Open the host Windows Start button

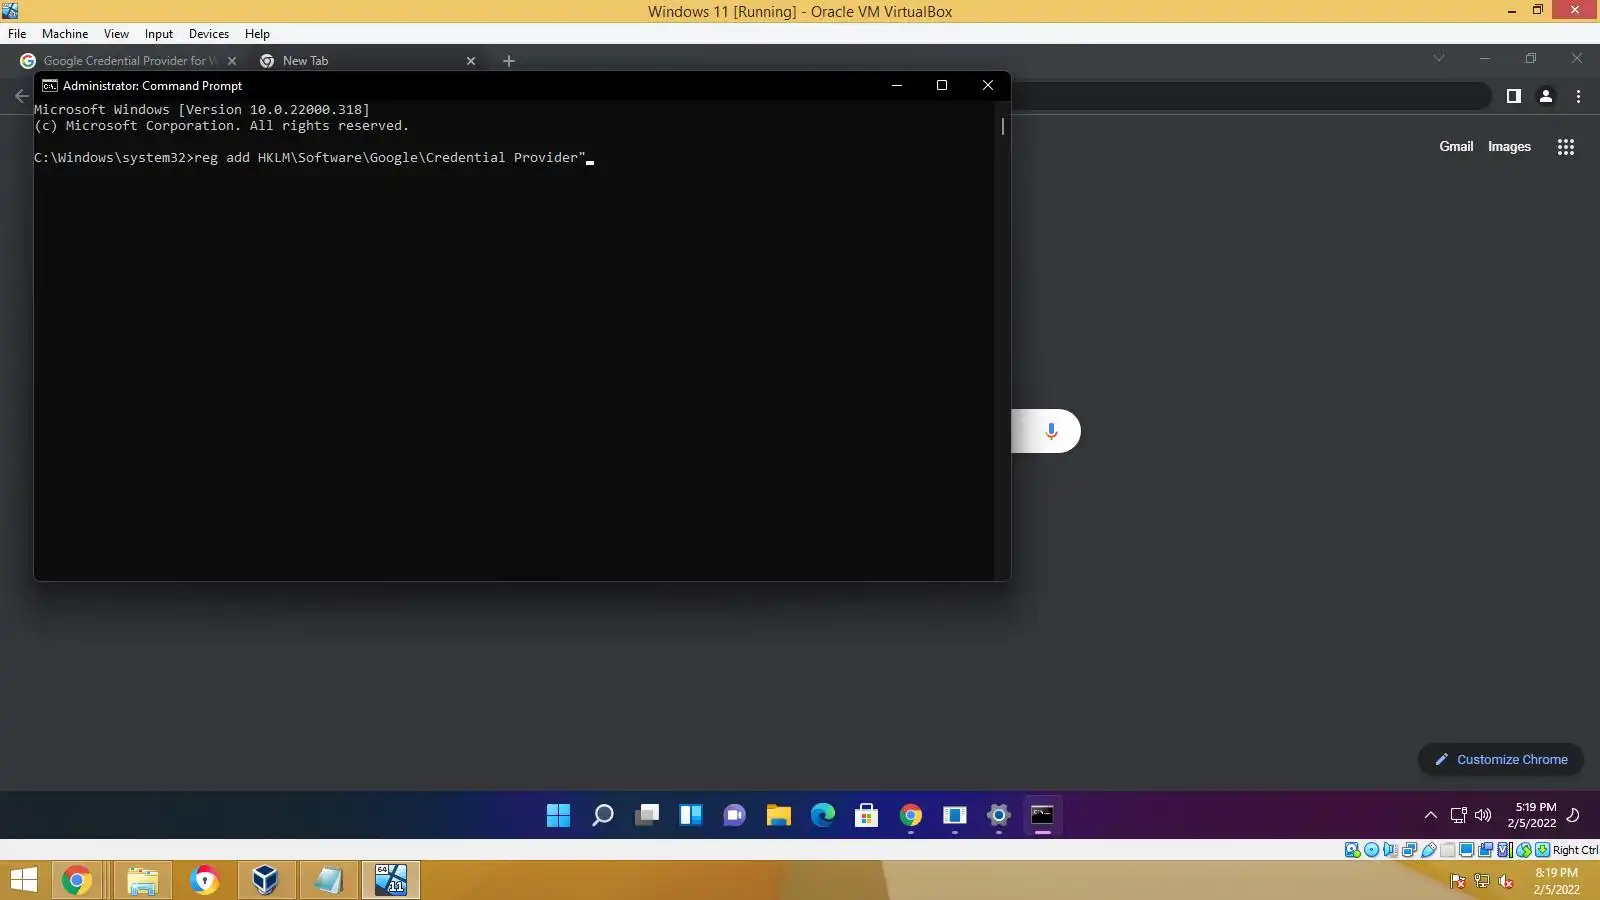23,880
